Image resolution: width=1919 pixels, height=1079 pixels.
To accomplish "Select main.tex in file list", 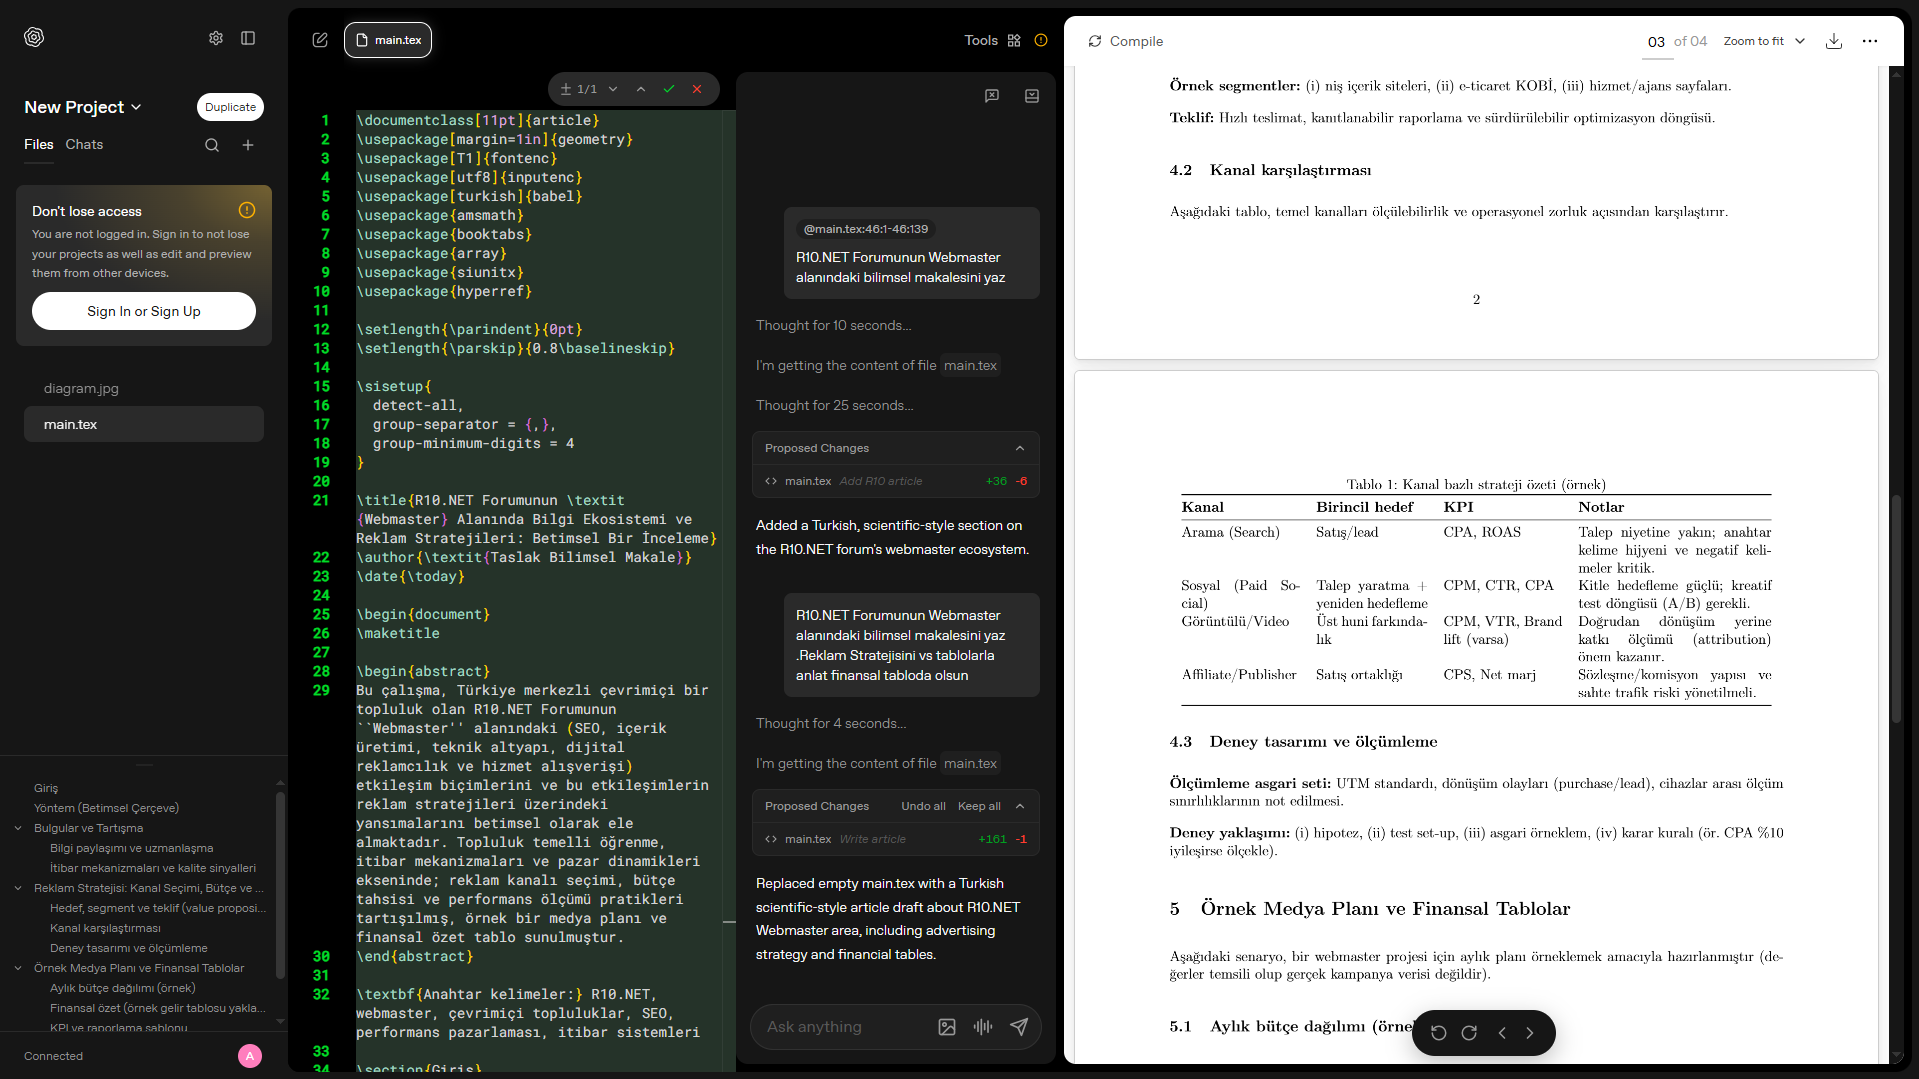I will click(144, 424).
